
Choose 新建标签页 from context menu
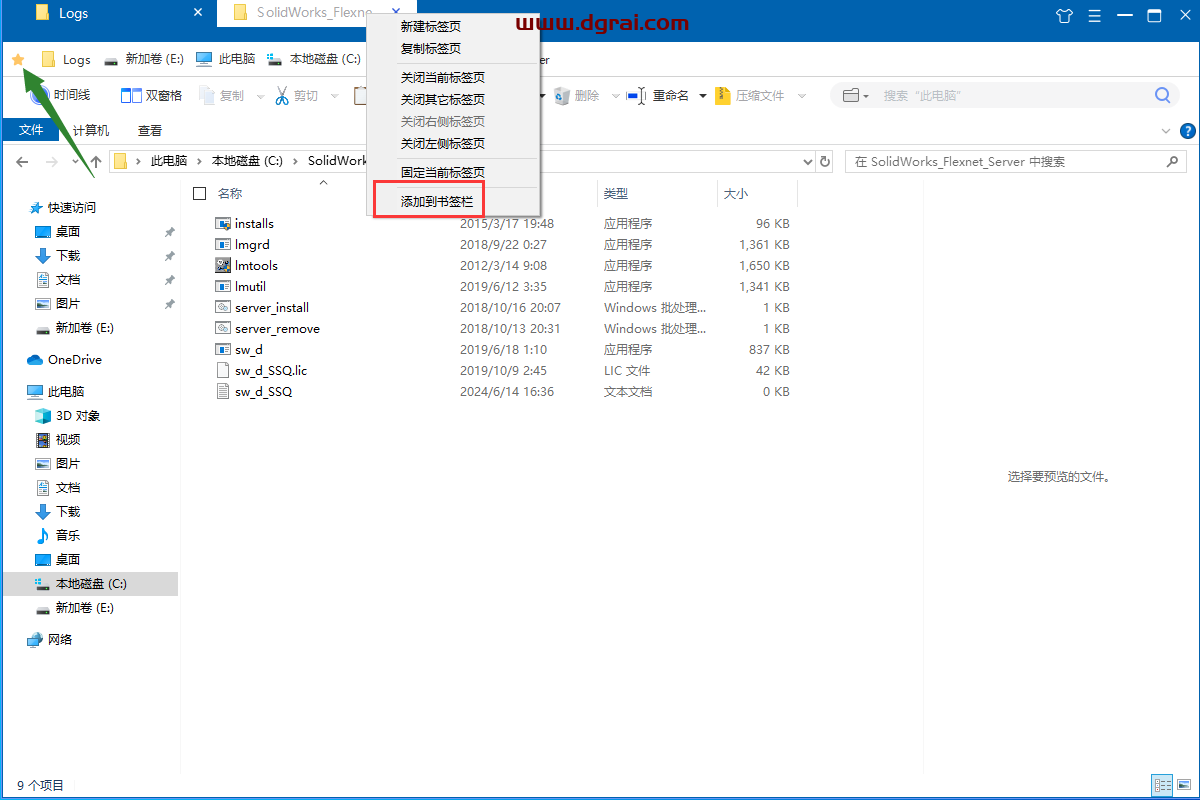(431, 27)
